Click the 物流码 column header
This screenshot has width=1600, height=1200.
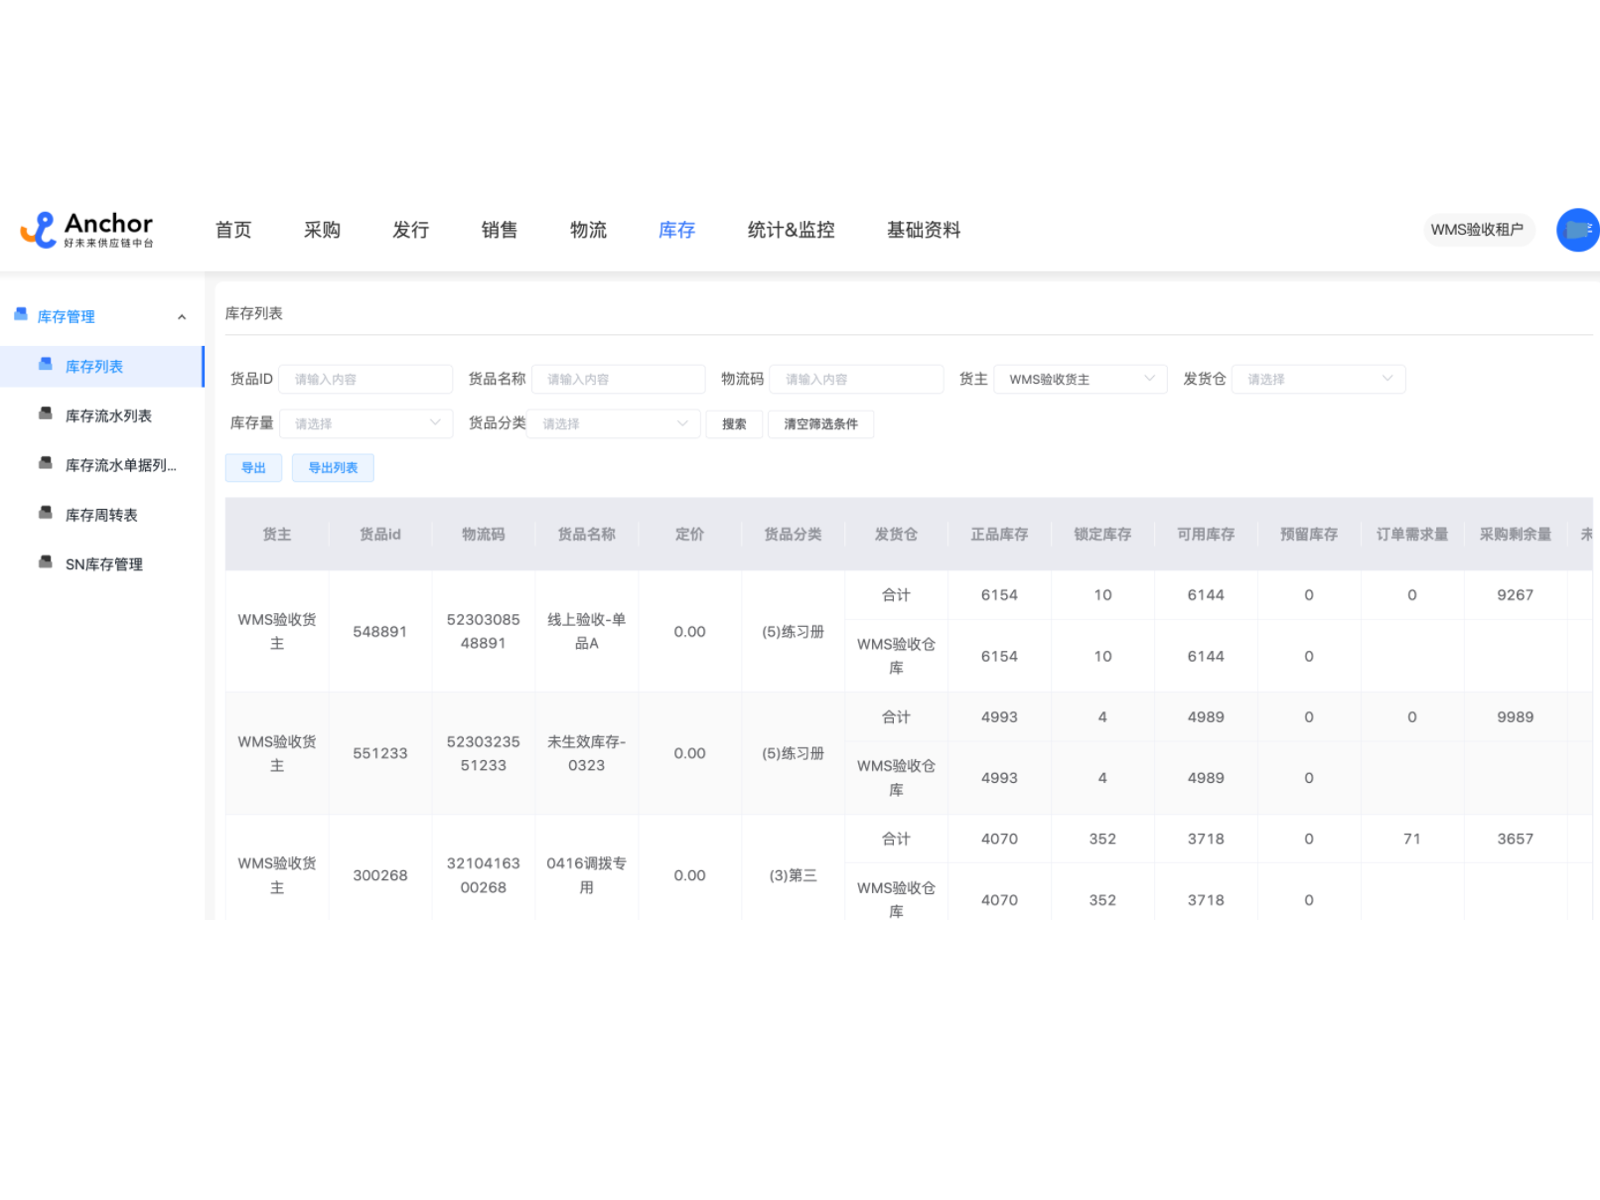point(483,534)
